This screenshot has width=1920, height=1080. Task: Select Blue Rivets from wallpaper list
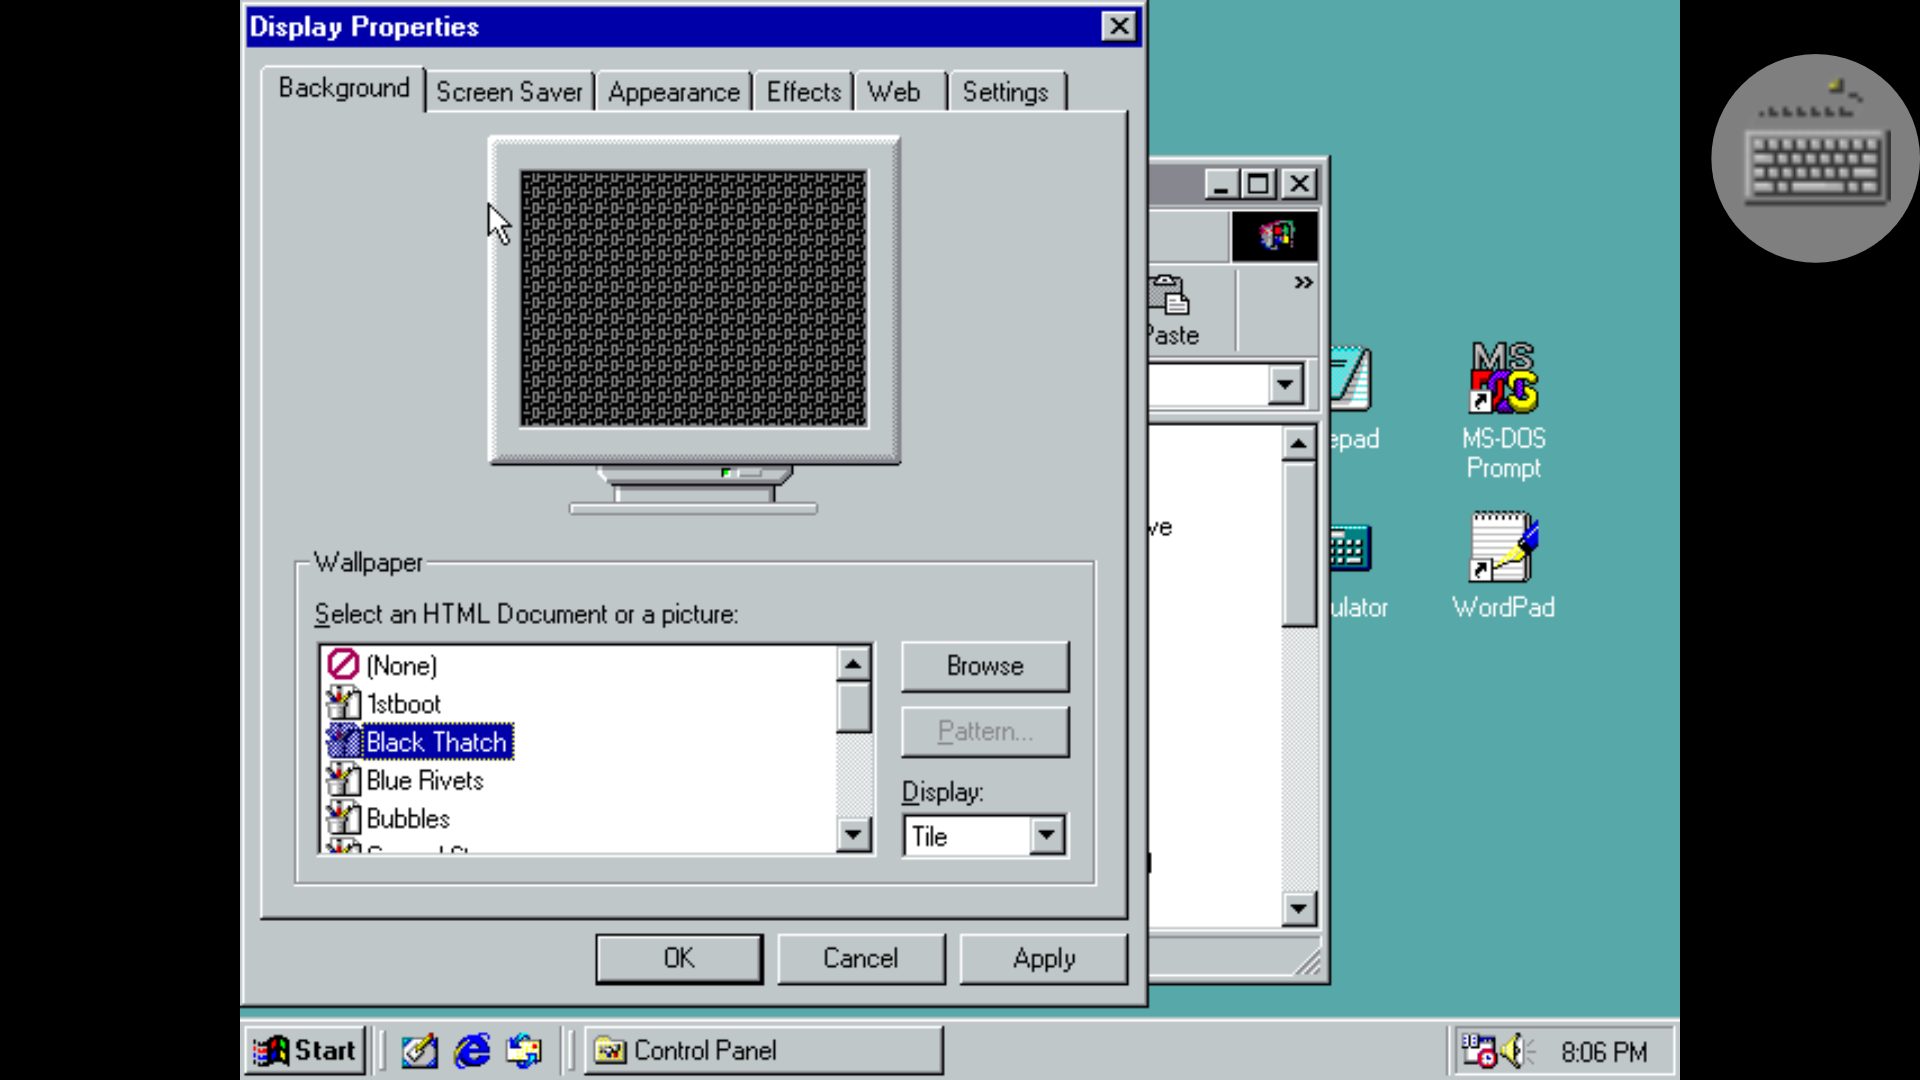pyautogui.click(x=426, y=779)
